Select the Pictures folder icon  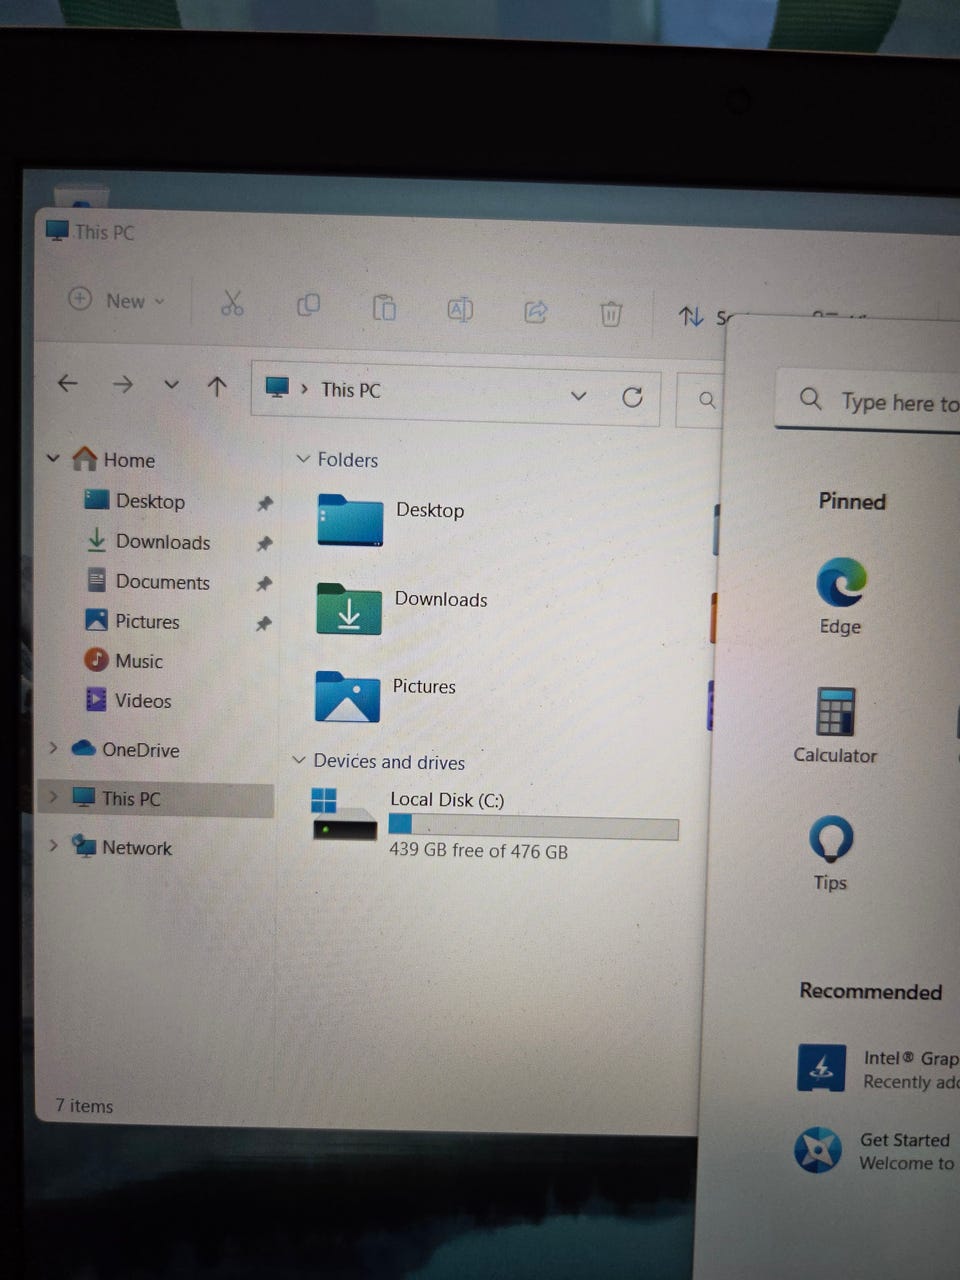[x=347, y=697]
